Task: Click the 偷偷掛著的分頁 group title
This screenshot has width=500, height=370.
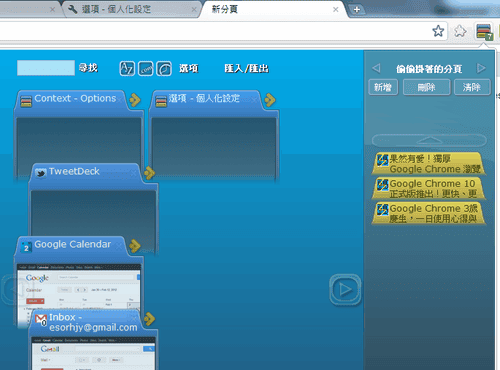Action: coord(429,69)
